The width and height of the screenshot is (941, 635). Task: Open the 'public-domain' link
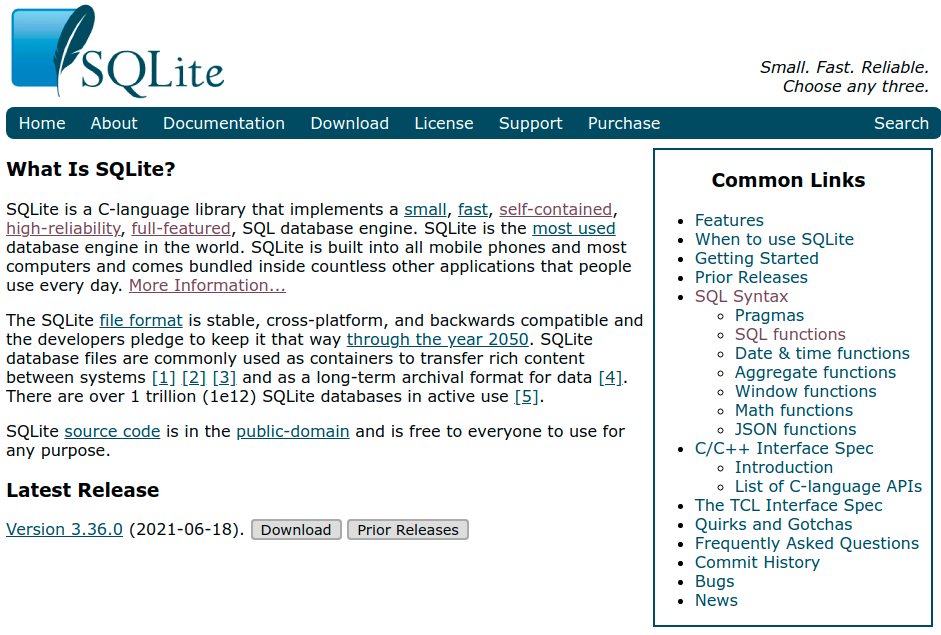click(x=293, y=432)
